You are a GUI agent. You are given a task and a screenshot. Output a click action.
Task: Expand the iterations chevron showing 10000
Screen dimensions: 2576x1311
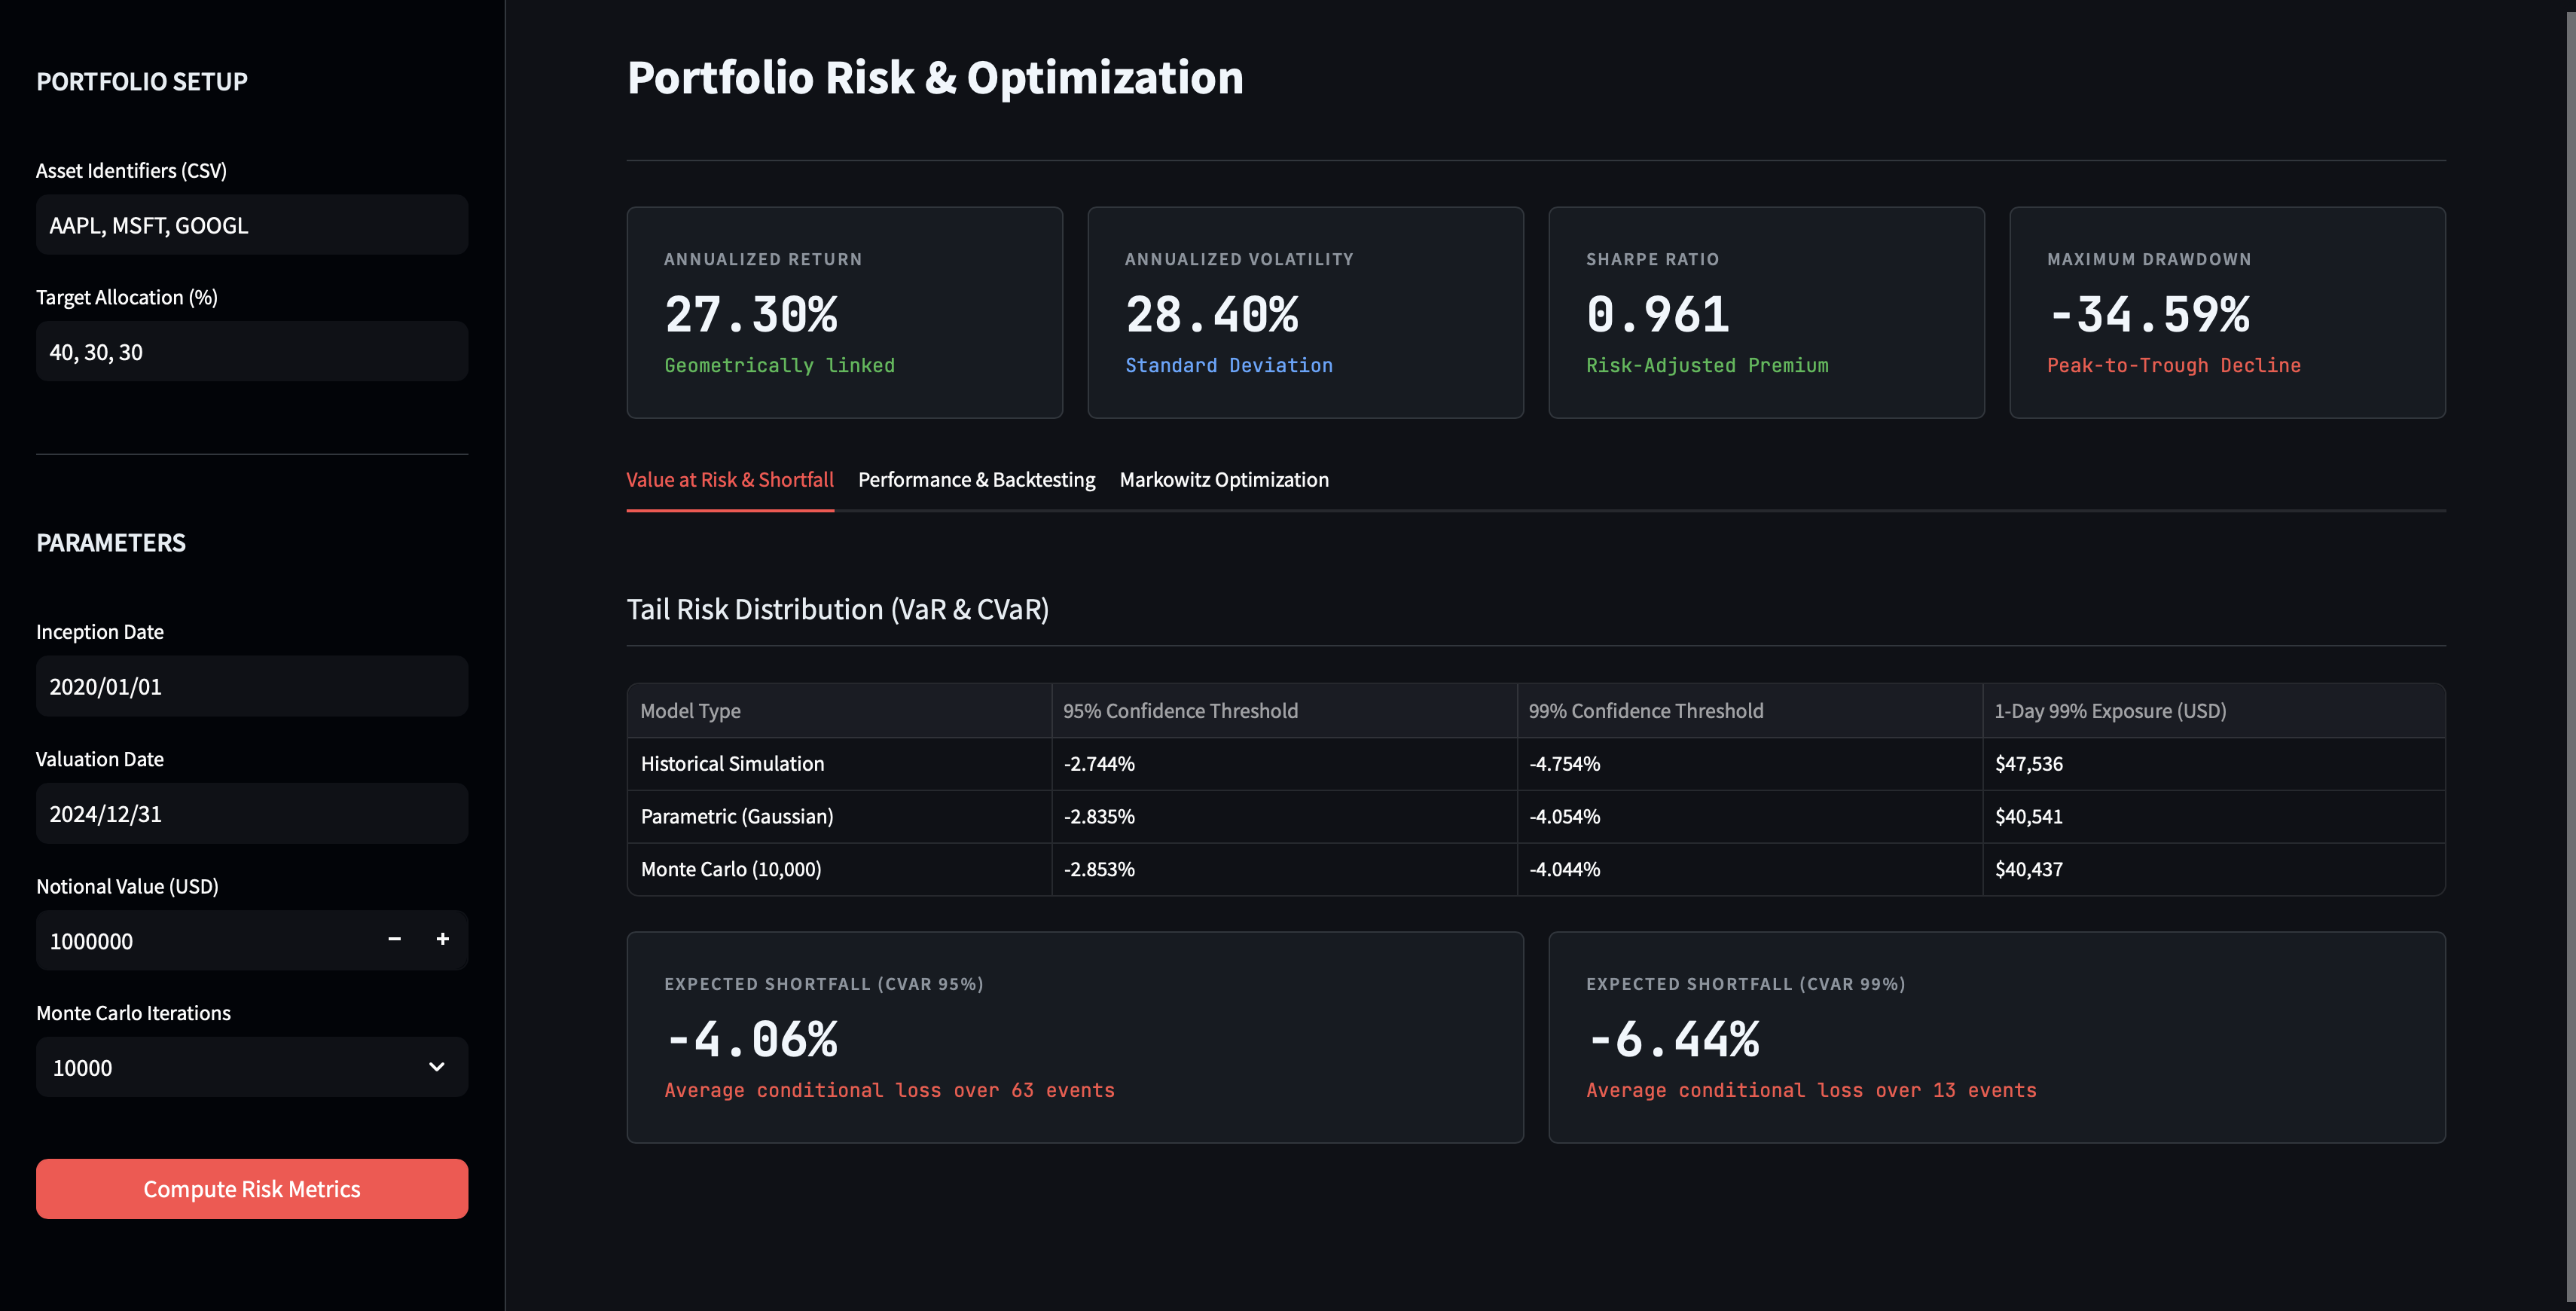tap(435, 1067)
